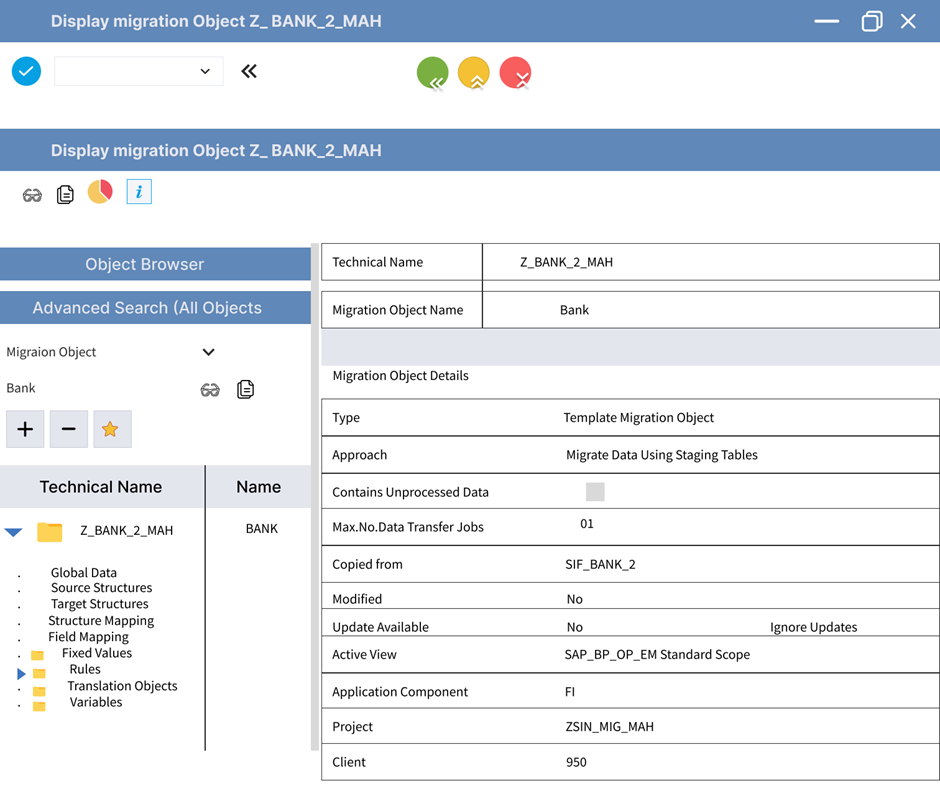The image size is (940, 801).
Task: Select Target Structures tree item
Action: (x=100, y=604)
